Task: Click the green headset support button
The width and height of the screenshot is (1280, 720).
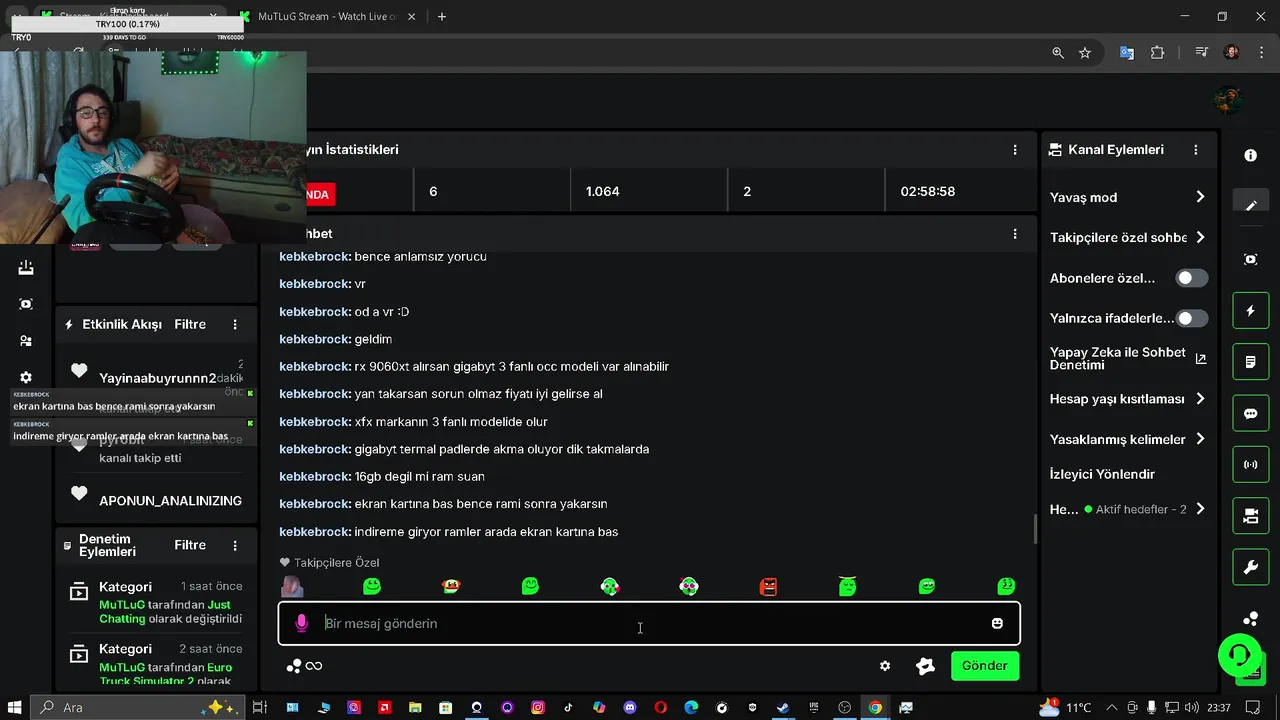Action: 1240,656
